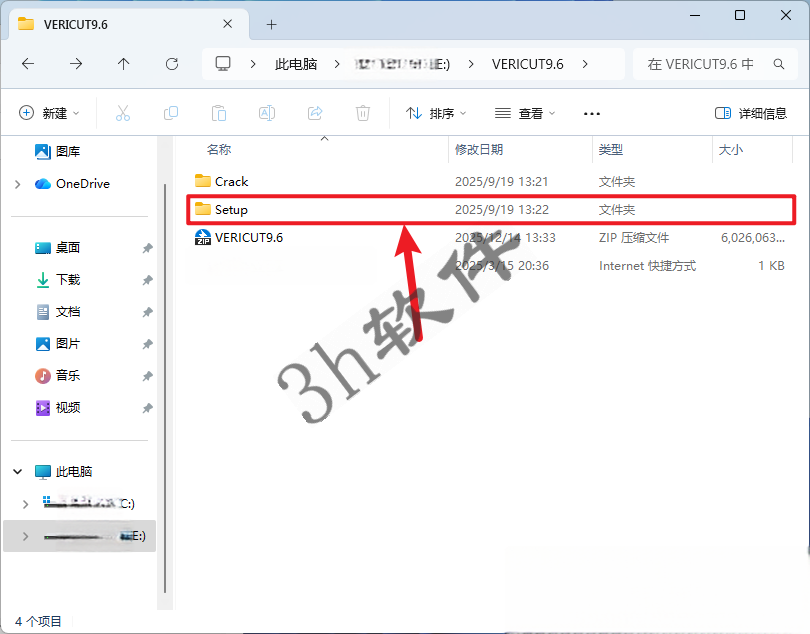Open 下载 quick access item

click(57, 280)
